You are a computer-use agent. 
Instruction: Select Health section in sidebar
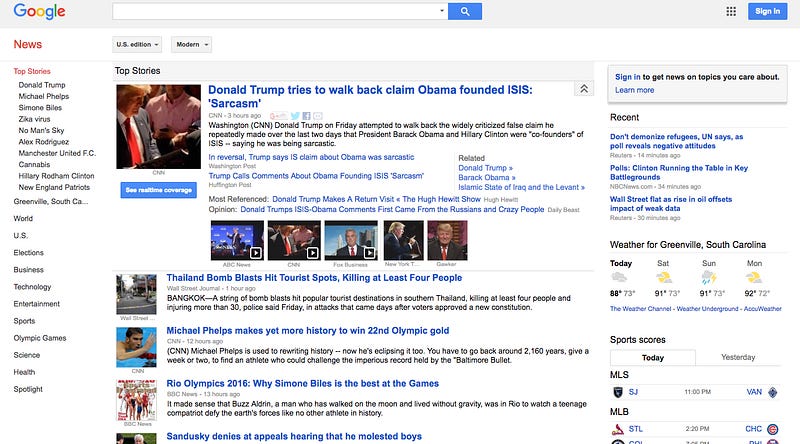pyautogui.click(x=24, y=372)
